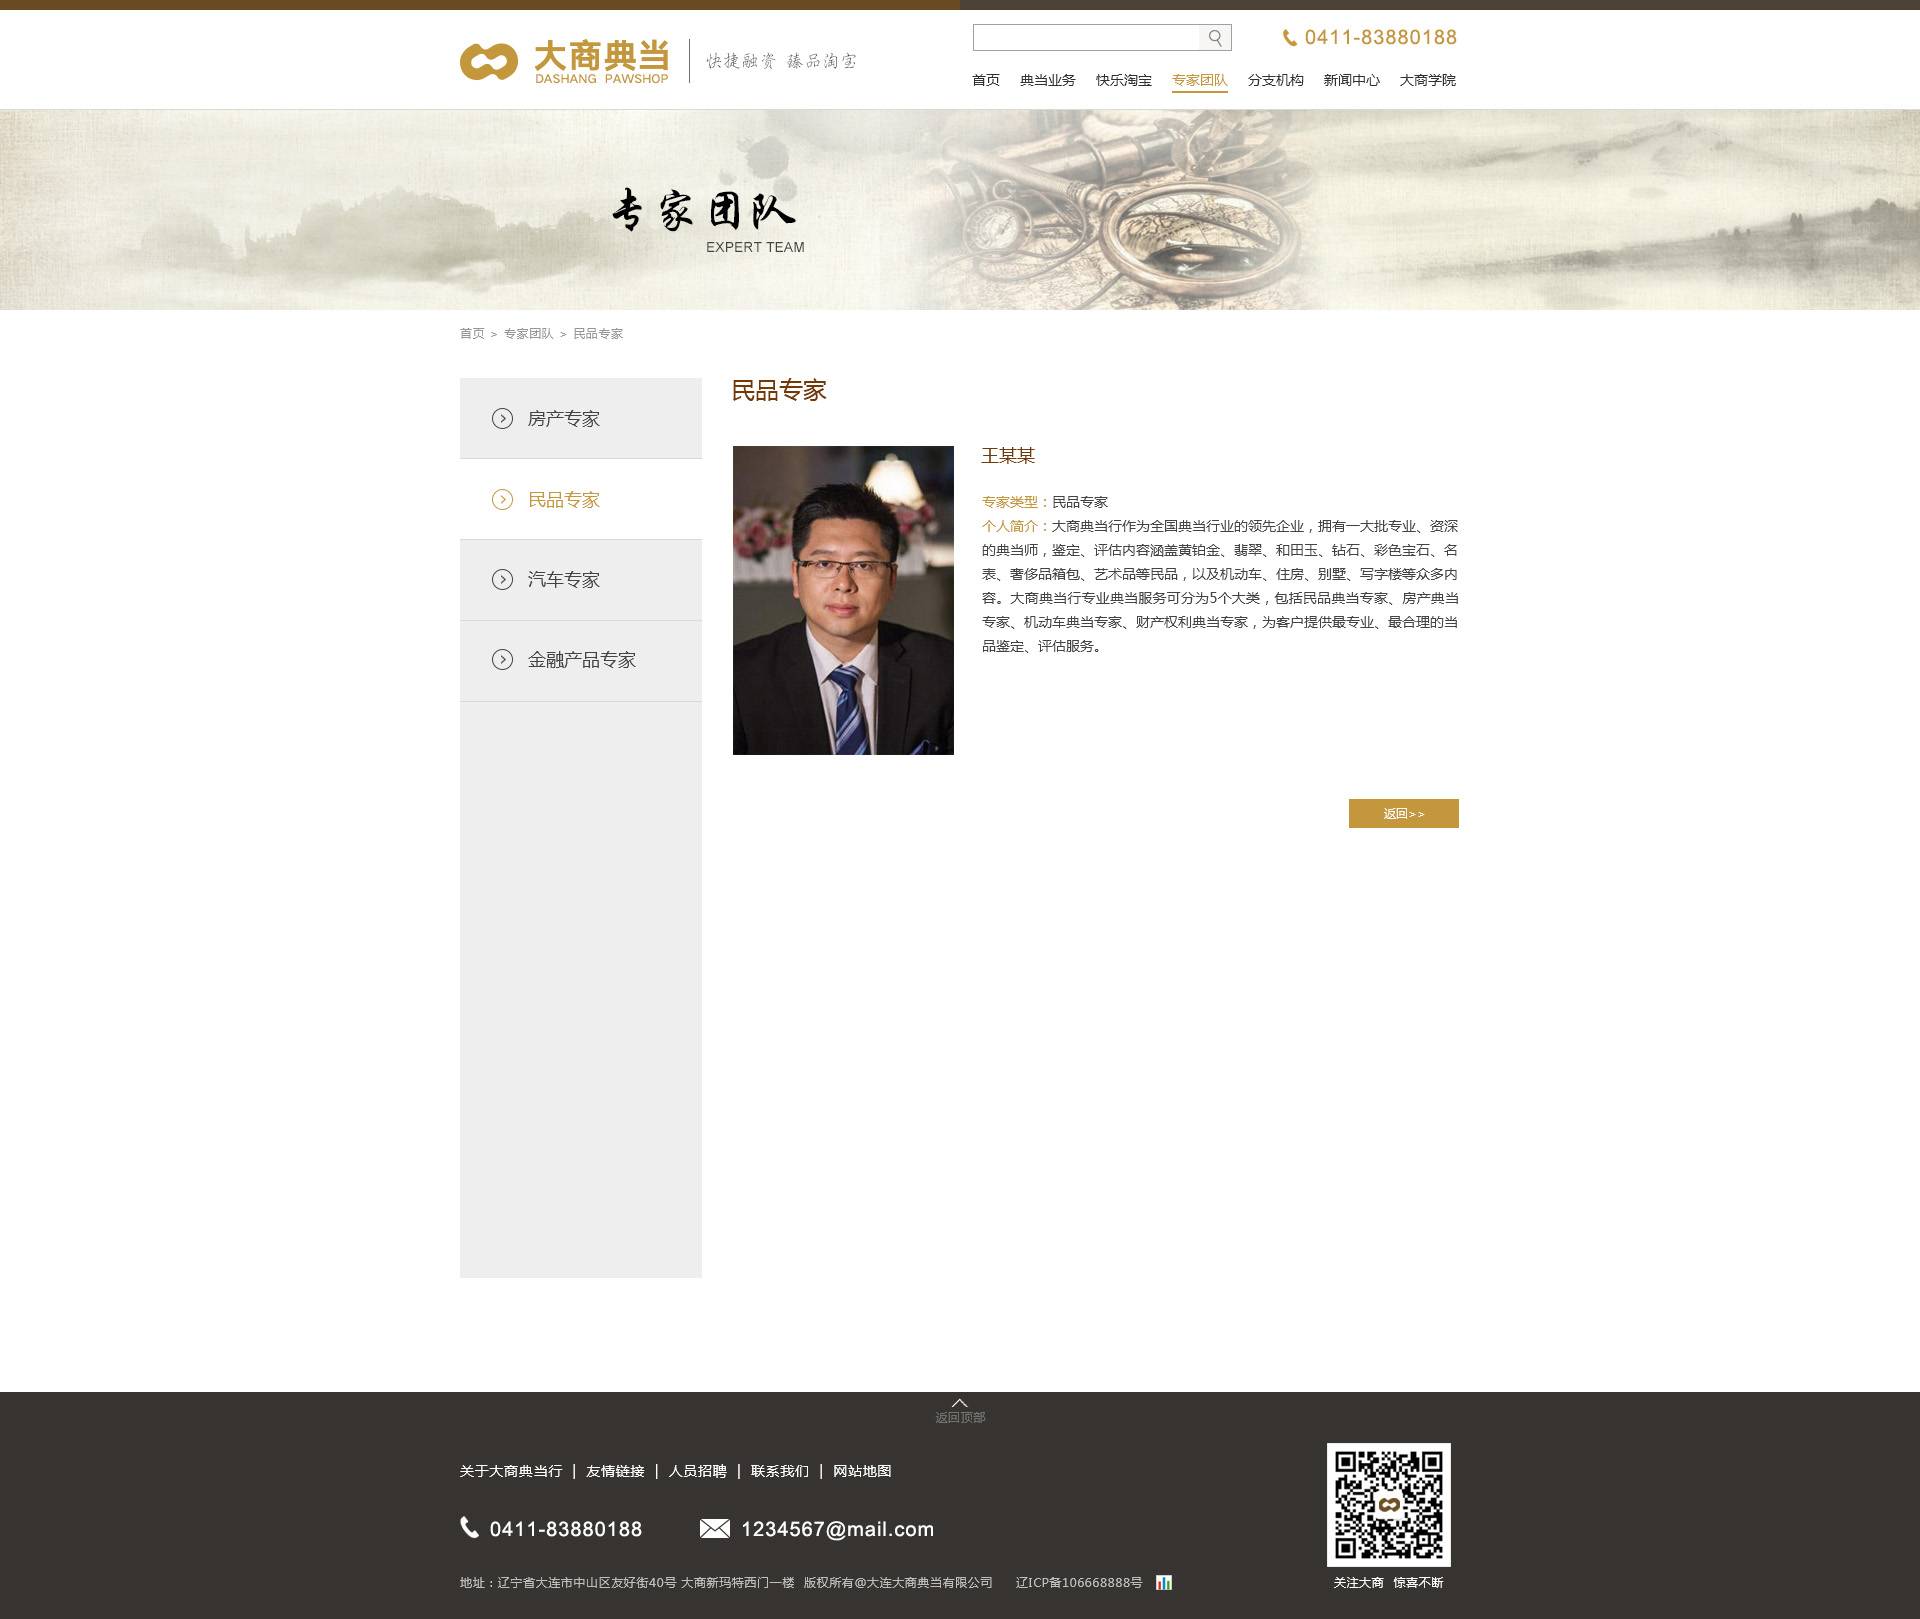Focus the header search input field
Viewport: 1920px width, 1619px height.
[1086, 38]
